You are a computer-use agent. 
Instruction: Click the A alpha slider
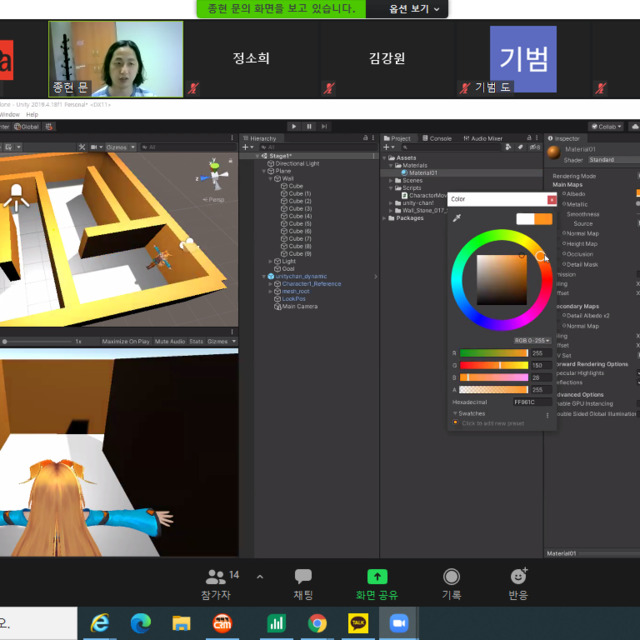(x=494, y=390)
